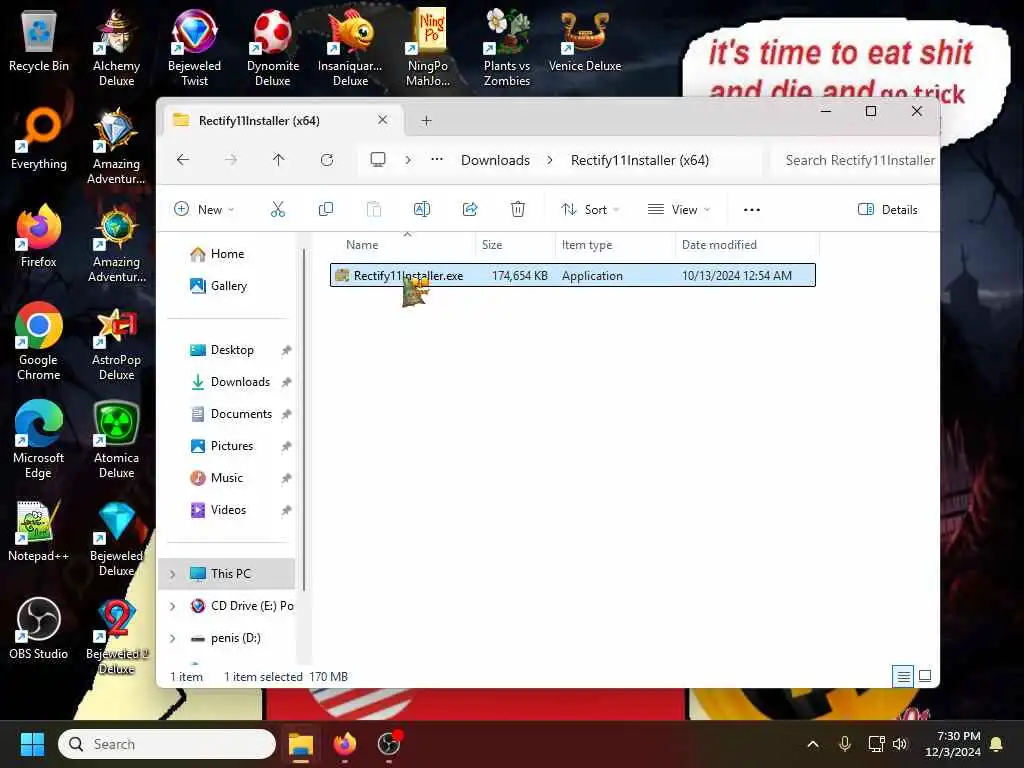Screen dimensions: 1024x768
Task: Sort by Size column header
Action: click(515, 245)
